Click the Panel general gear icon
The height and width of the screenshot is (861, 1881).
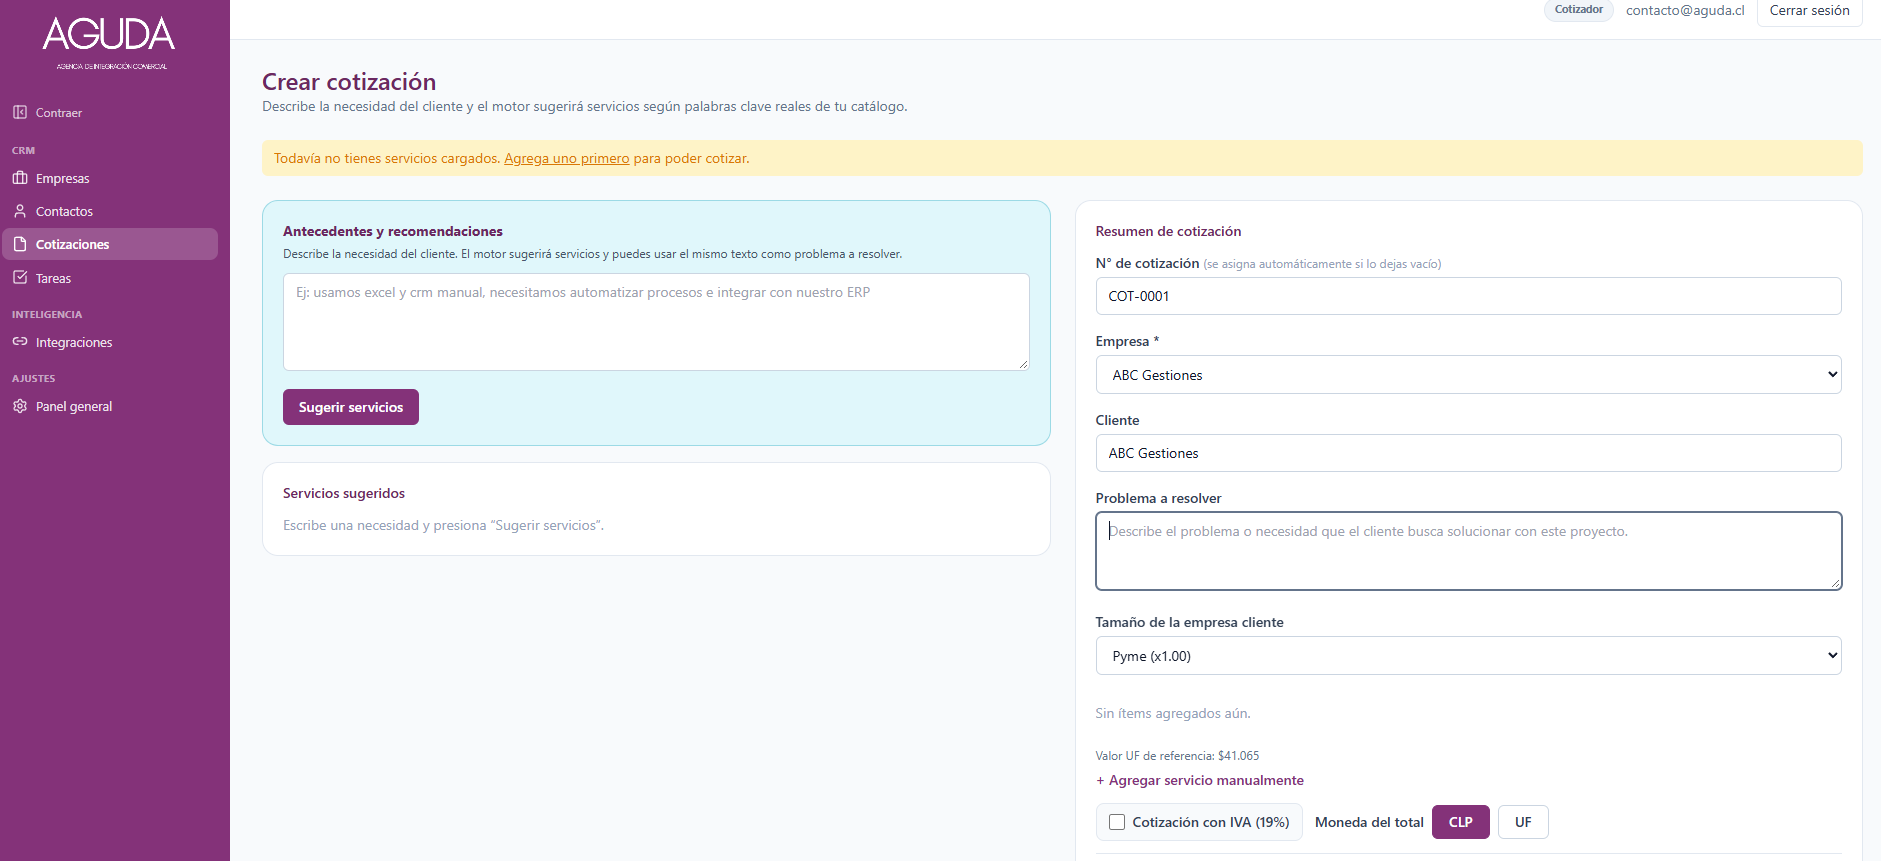[x=20, y=406]
